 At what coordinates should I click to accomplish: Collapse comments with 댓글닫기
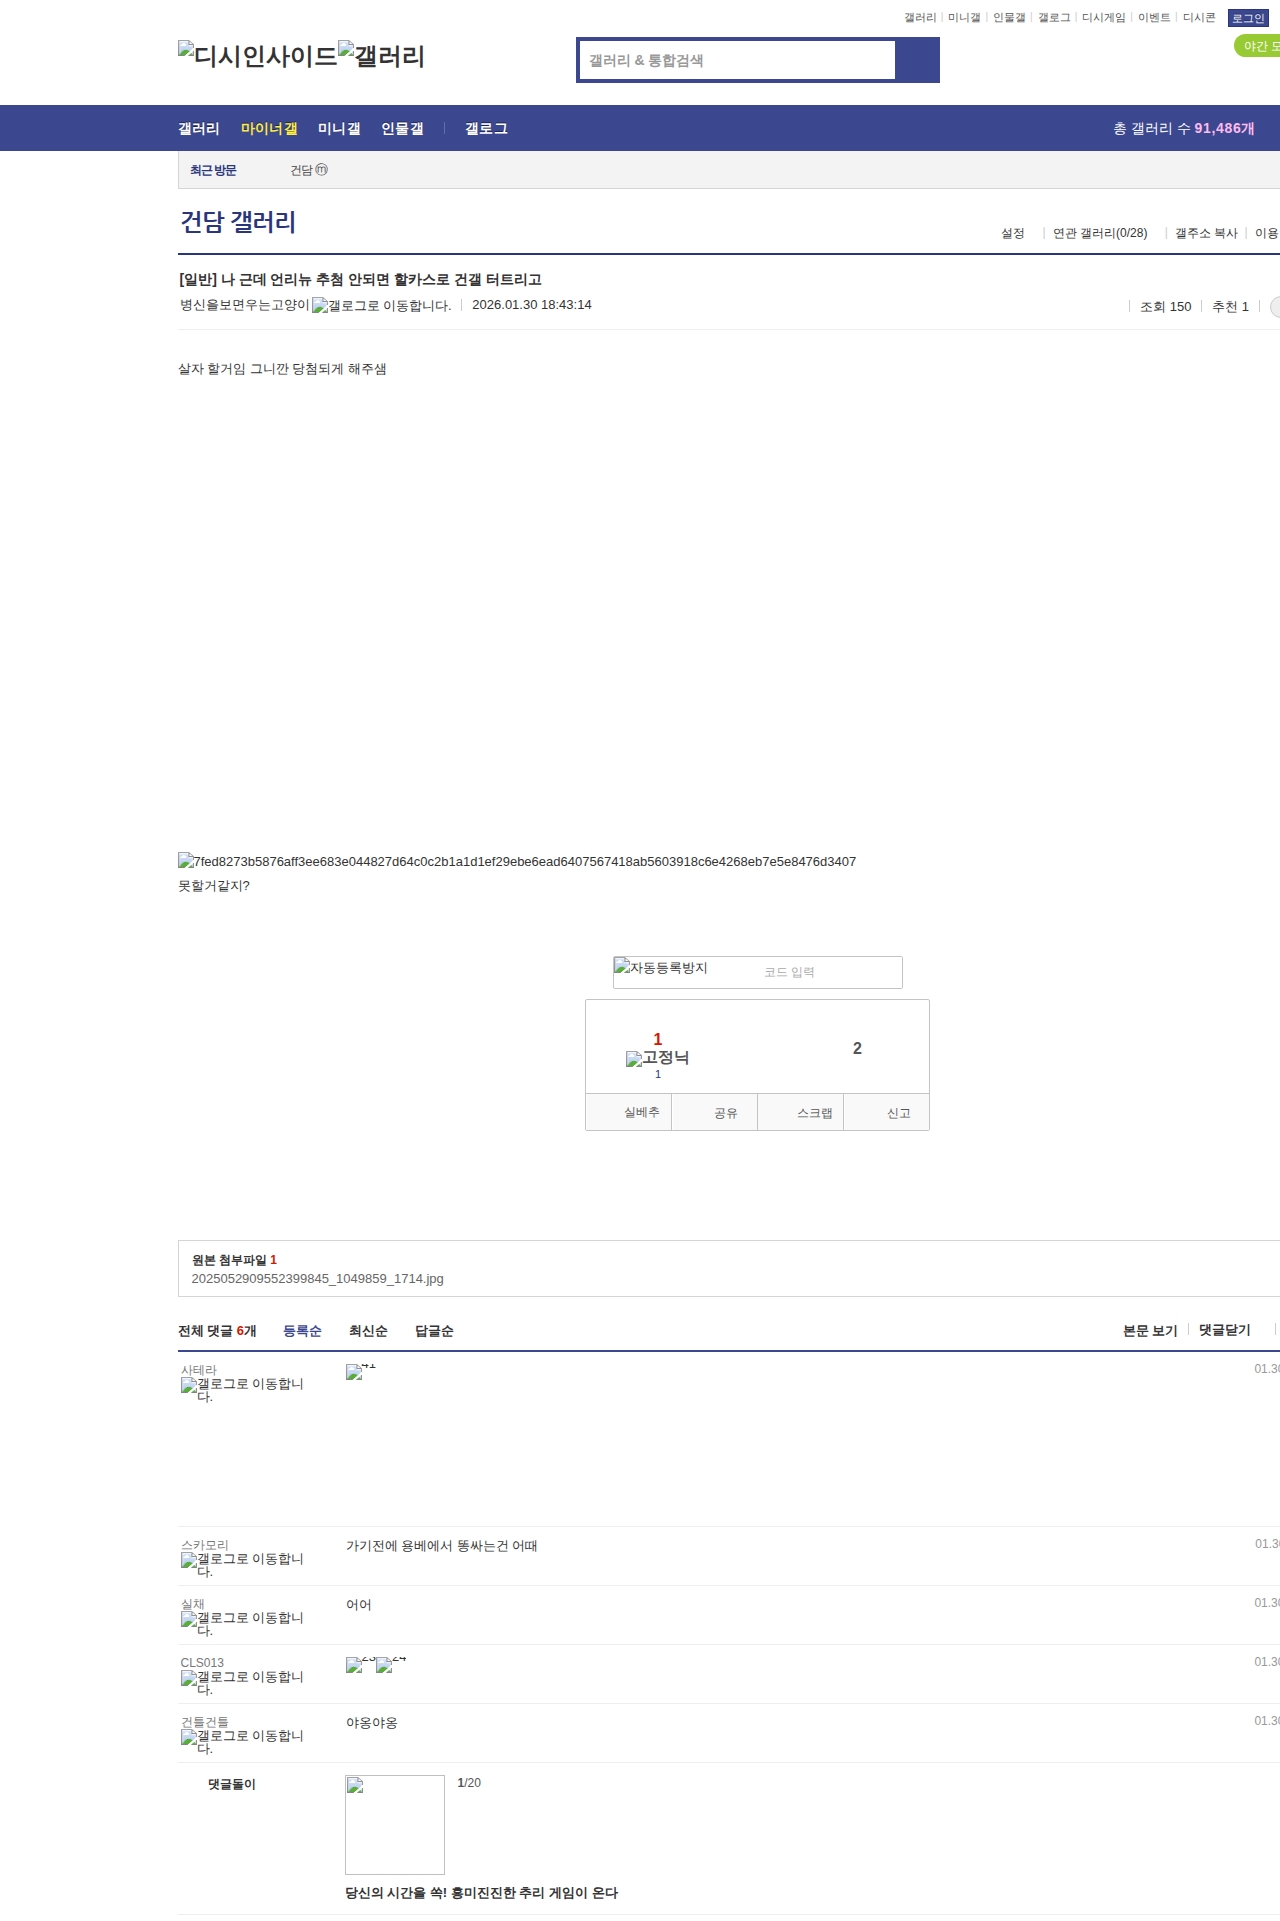1225,1330
